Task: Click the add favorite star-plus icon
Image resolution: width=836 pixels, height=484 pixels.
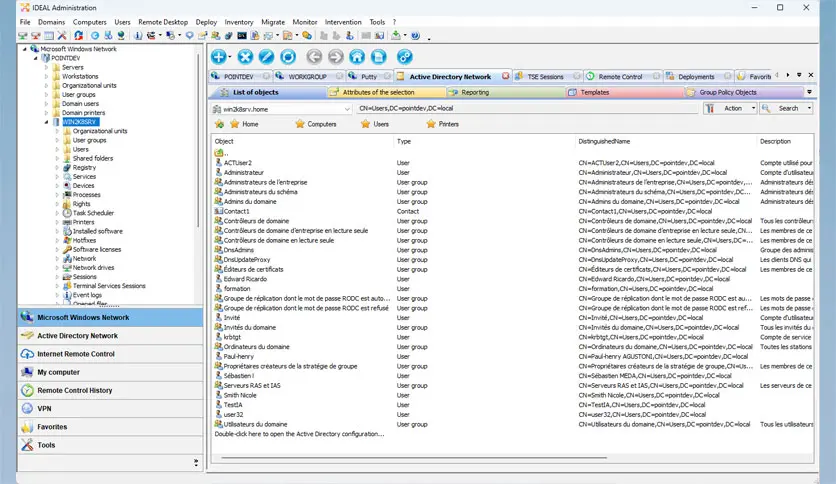Action: tap(219, 124)
